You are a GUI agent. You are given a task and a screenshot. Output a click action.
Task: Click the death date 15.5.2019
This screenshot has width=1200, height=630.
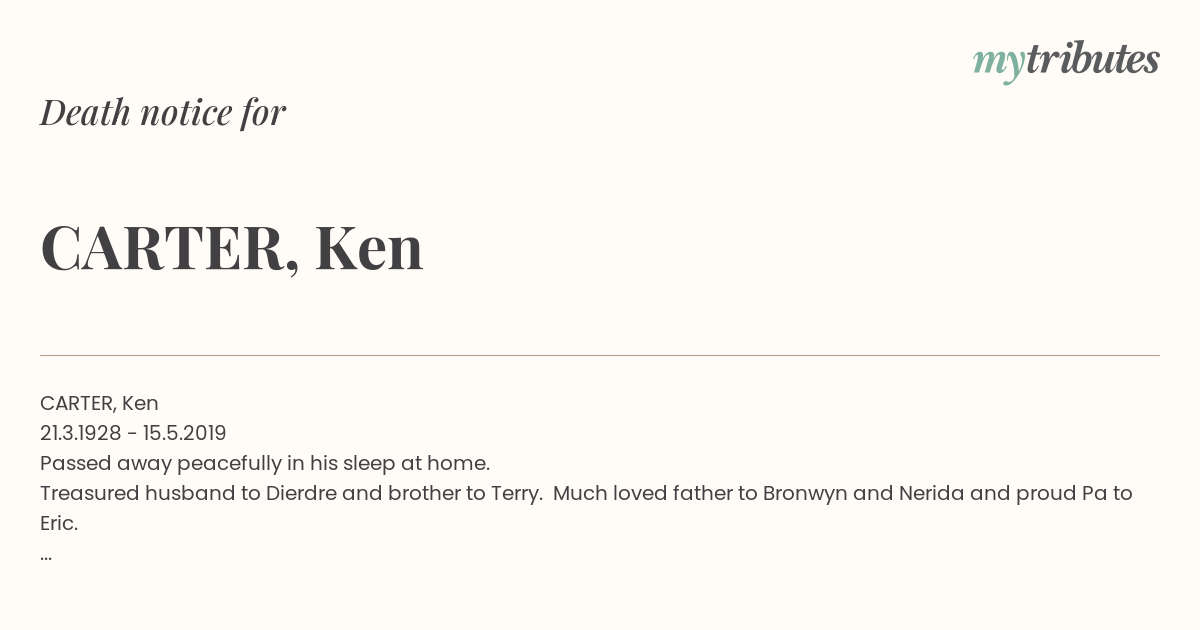point(185,433)
